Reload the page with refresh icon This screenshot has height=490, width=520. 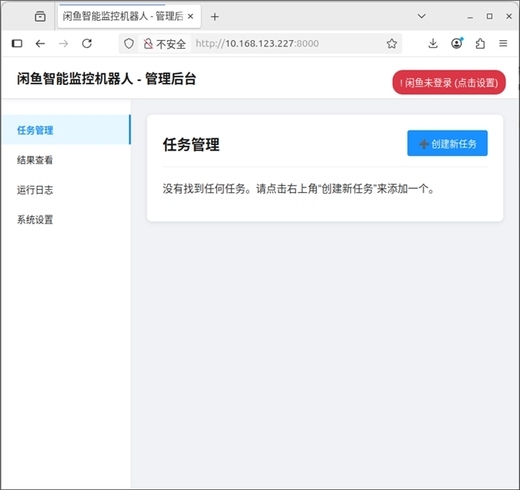(x=87, y=43)
